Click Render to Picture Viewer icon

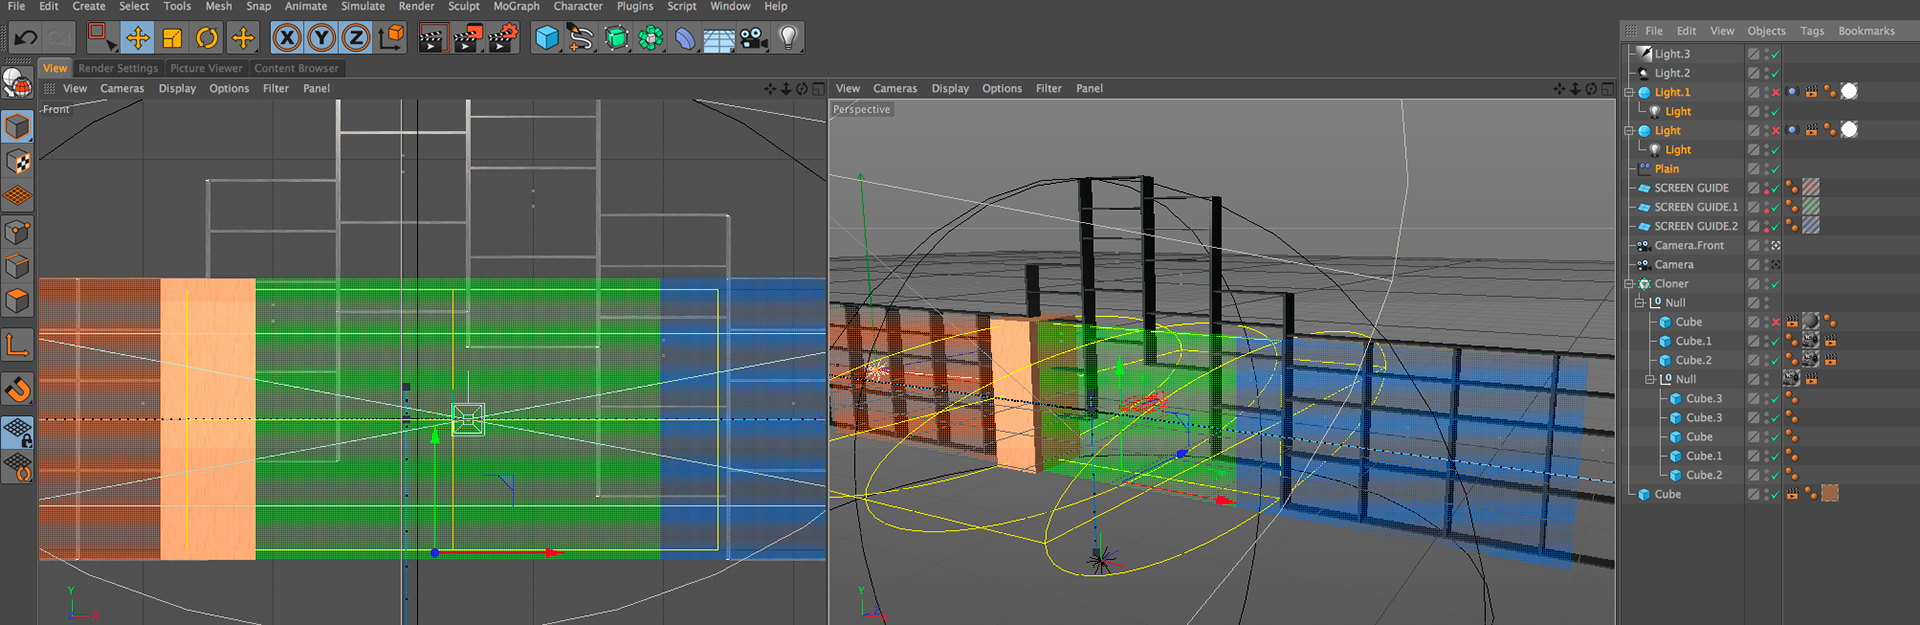pos(467,38)
